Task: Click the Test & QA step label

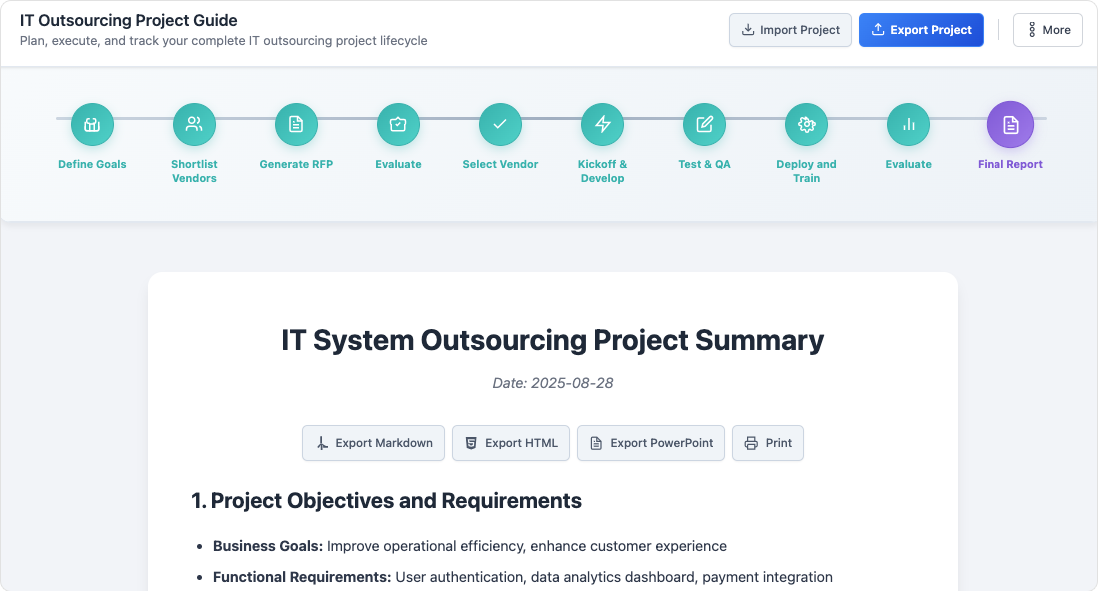Action: (x=704, y=165)
